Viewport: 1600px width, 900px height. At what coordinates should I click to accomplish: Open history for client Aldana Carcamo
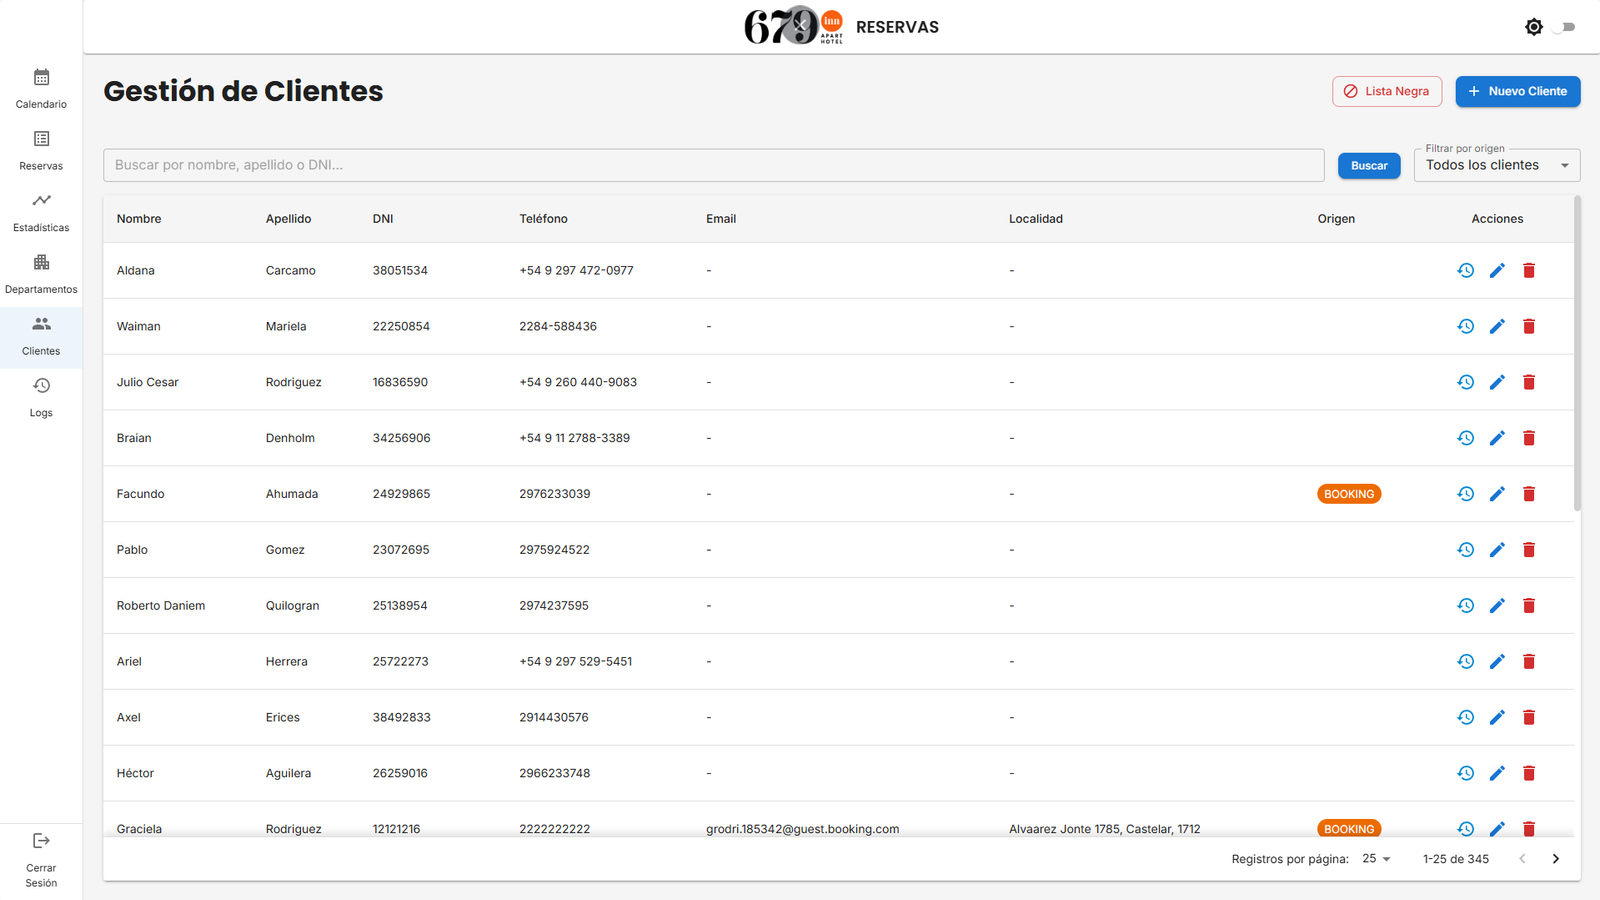pyautogui.click(x=1465, y=271)
